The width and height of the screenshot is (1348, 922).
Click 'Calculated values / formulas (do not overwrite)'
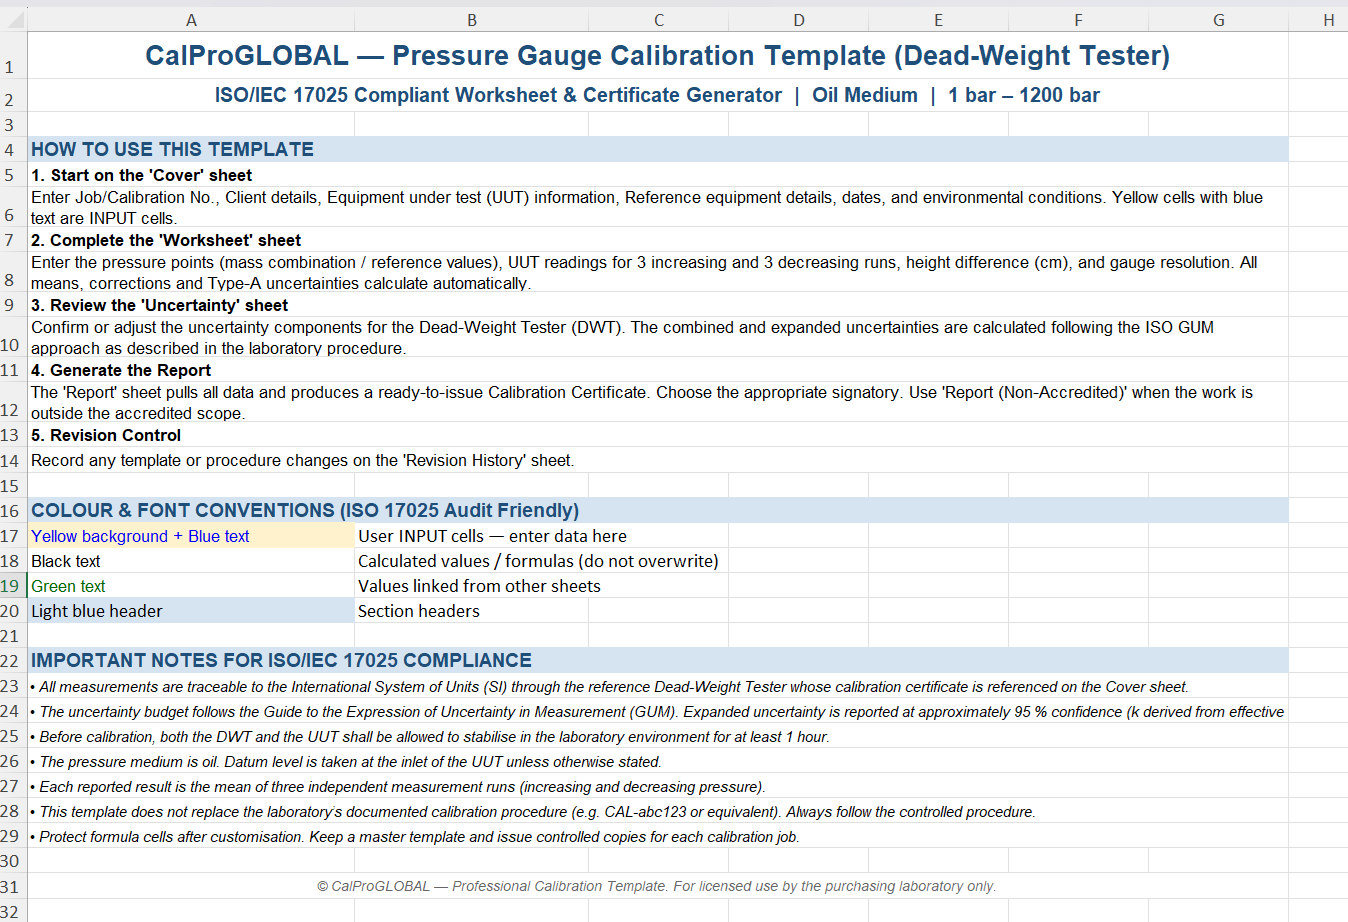(x=538, y=561)
